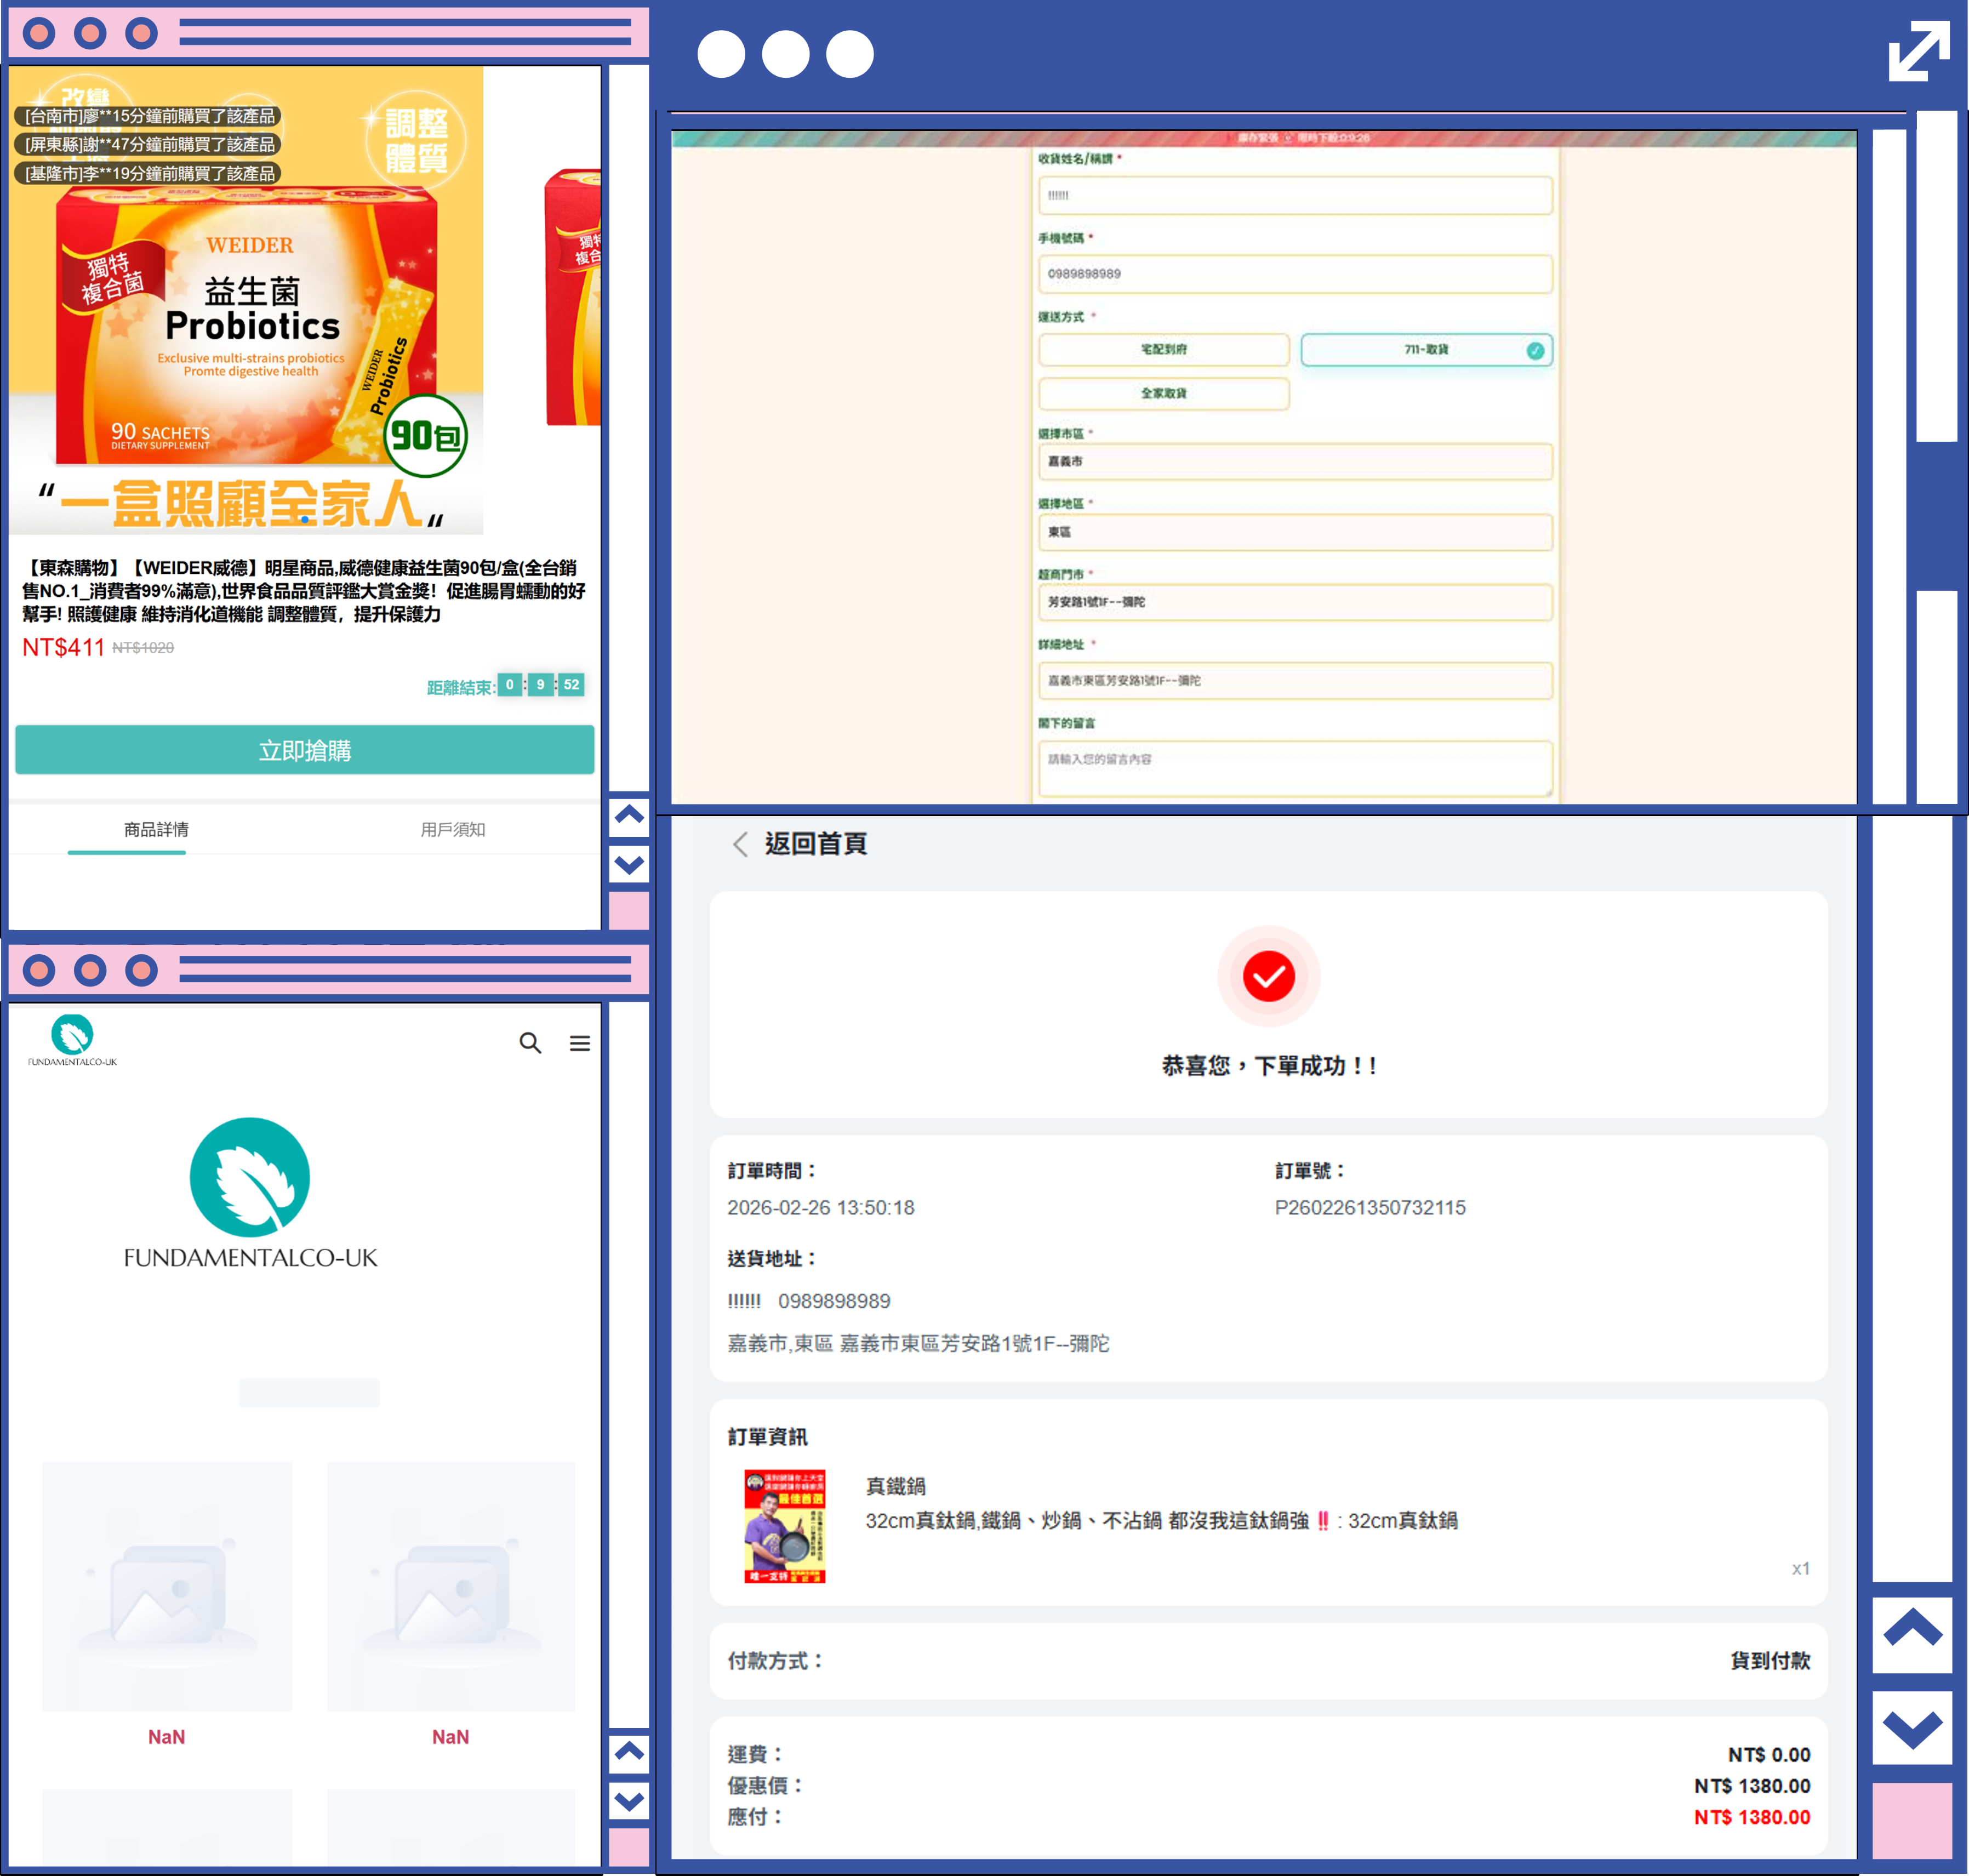
Task: Click scroll up arrow in probiotics panel
Action: coord(629,815)
